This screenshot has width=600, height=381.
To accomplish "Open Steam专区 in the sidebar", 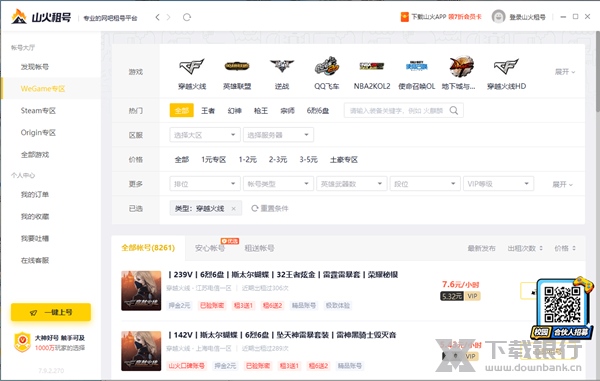I will tap(38, 111).
